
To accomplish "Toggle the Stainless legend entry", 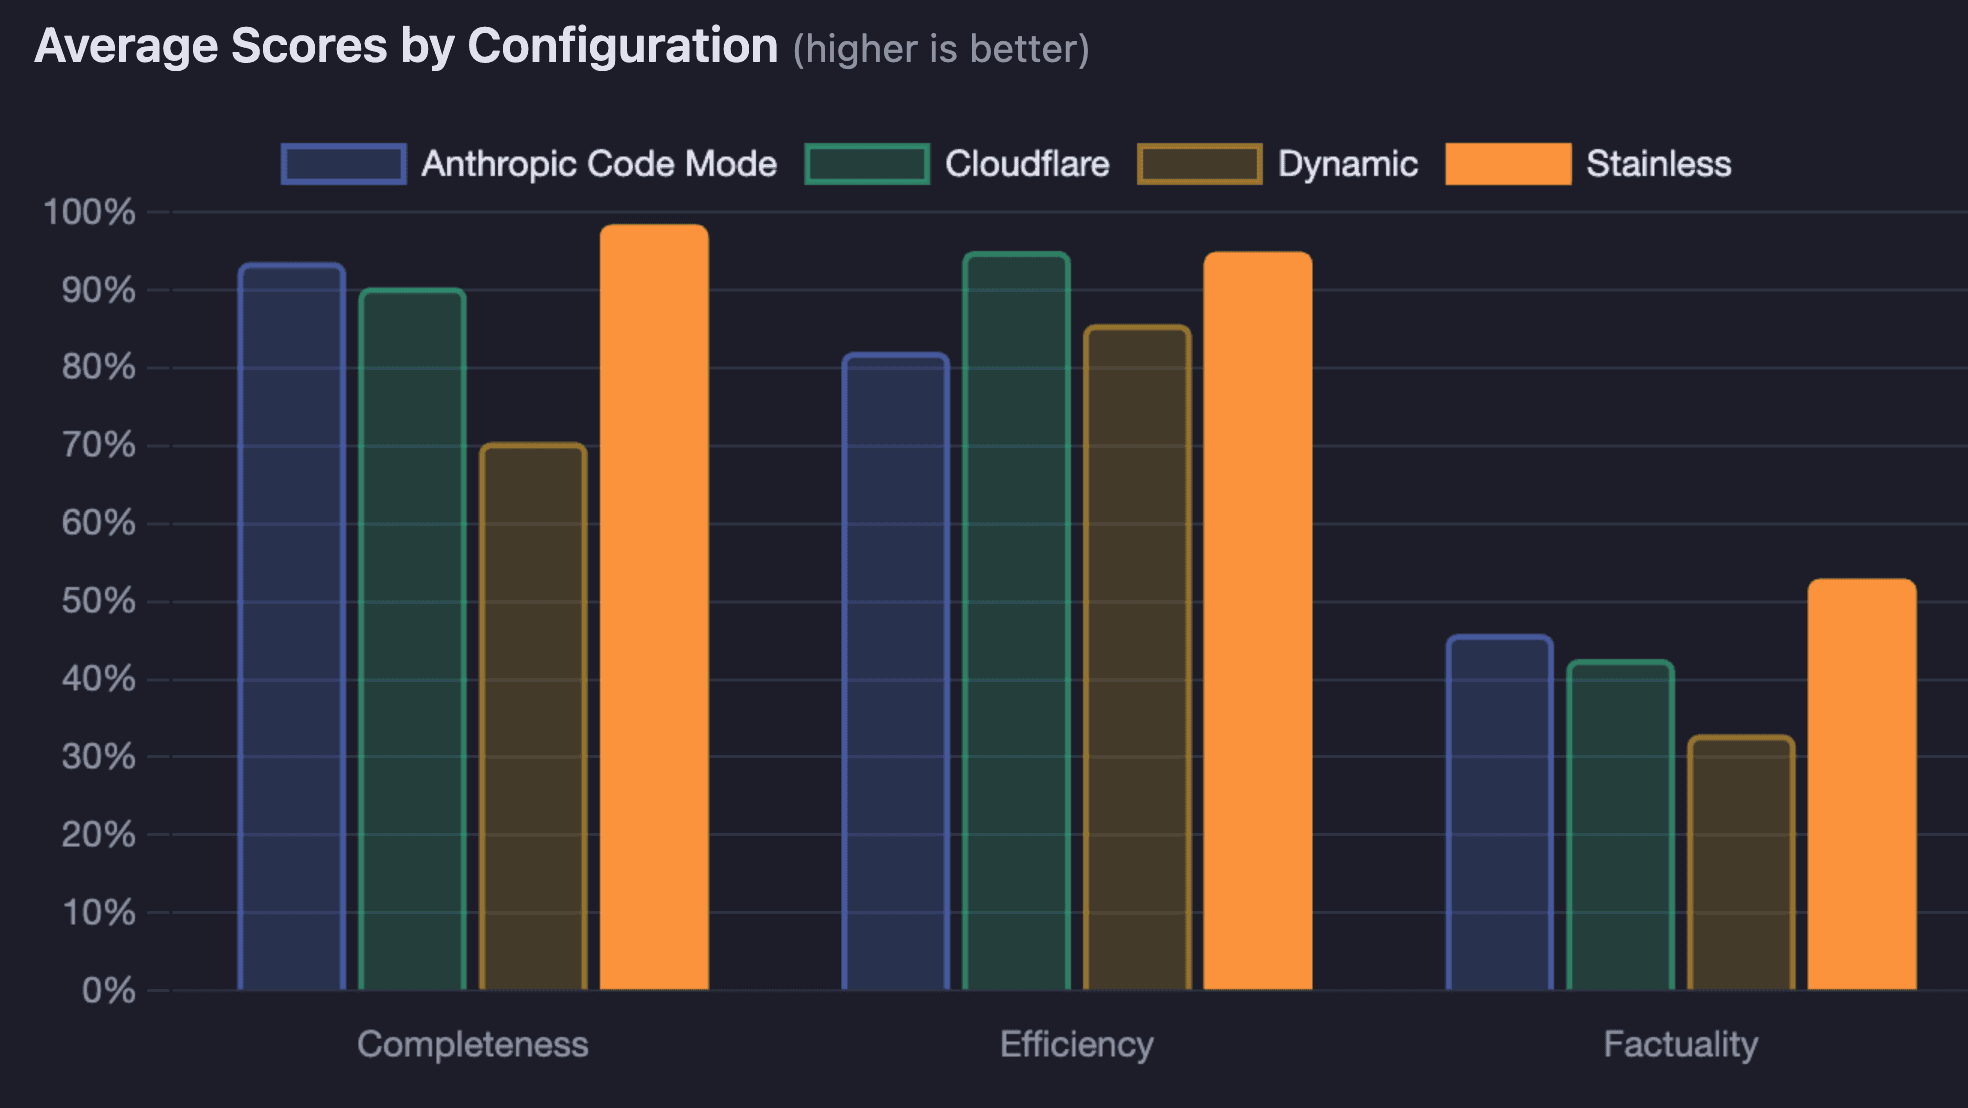I will (x=1657, y=163).
